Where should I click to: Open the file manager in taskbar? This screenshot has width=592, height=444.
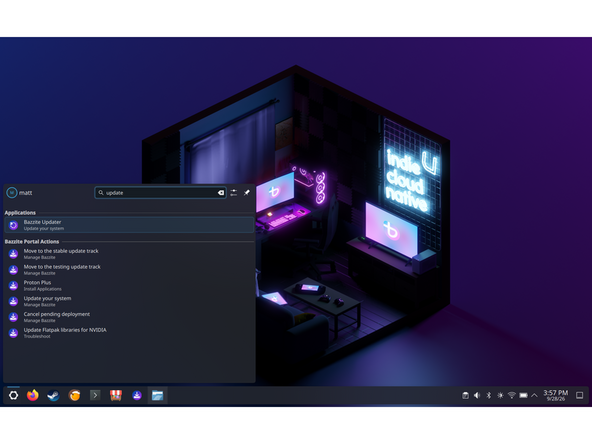(x=157, y=395)
